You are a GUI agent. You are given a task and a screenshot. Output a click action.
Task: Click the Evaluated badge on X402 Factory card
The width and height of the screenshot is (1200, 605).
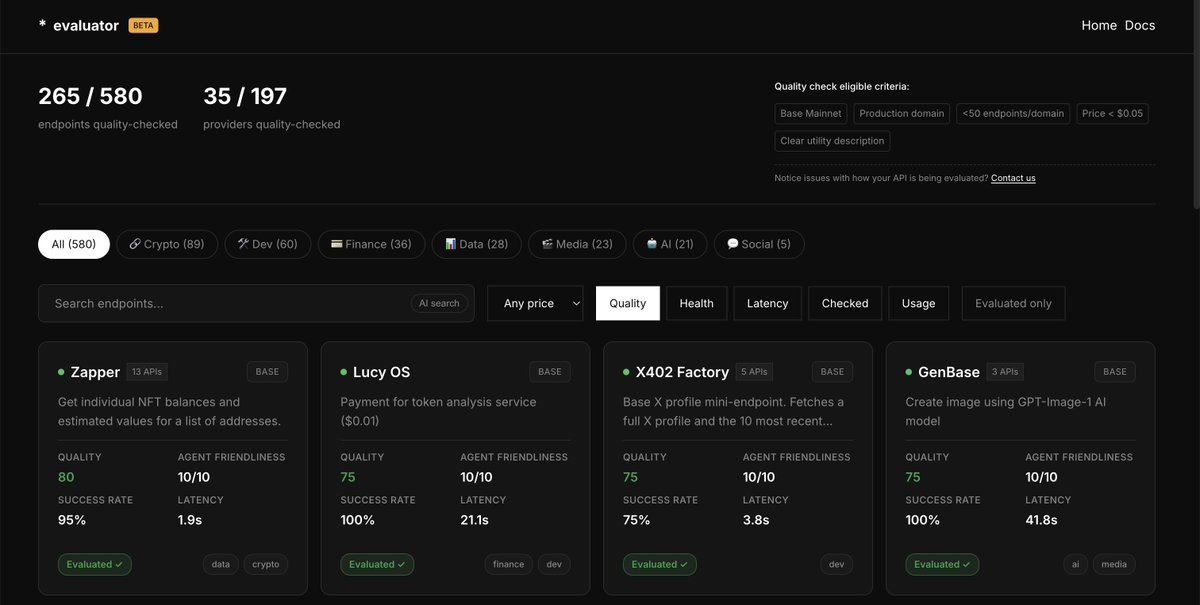click(660, 564)
